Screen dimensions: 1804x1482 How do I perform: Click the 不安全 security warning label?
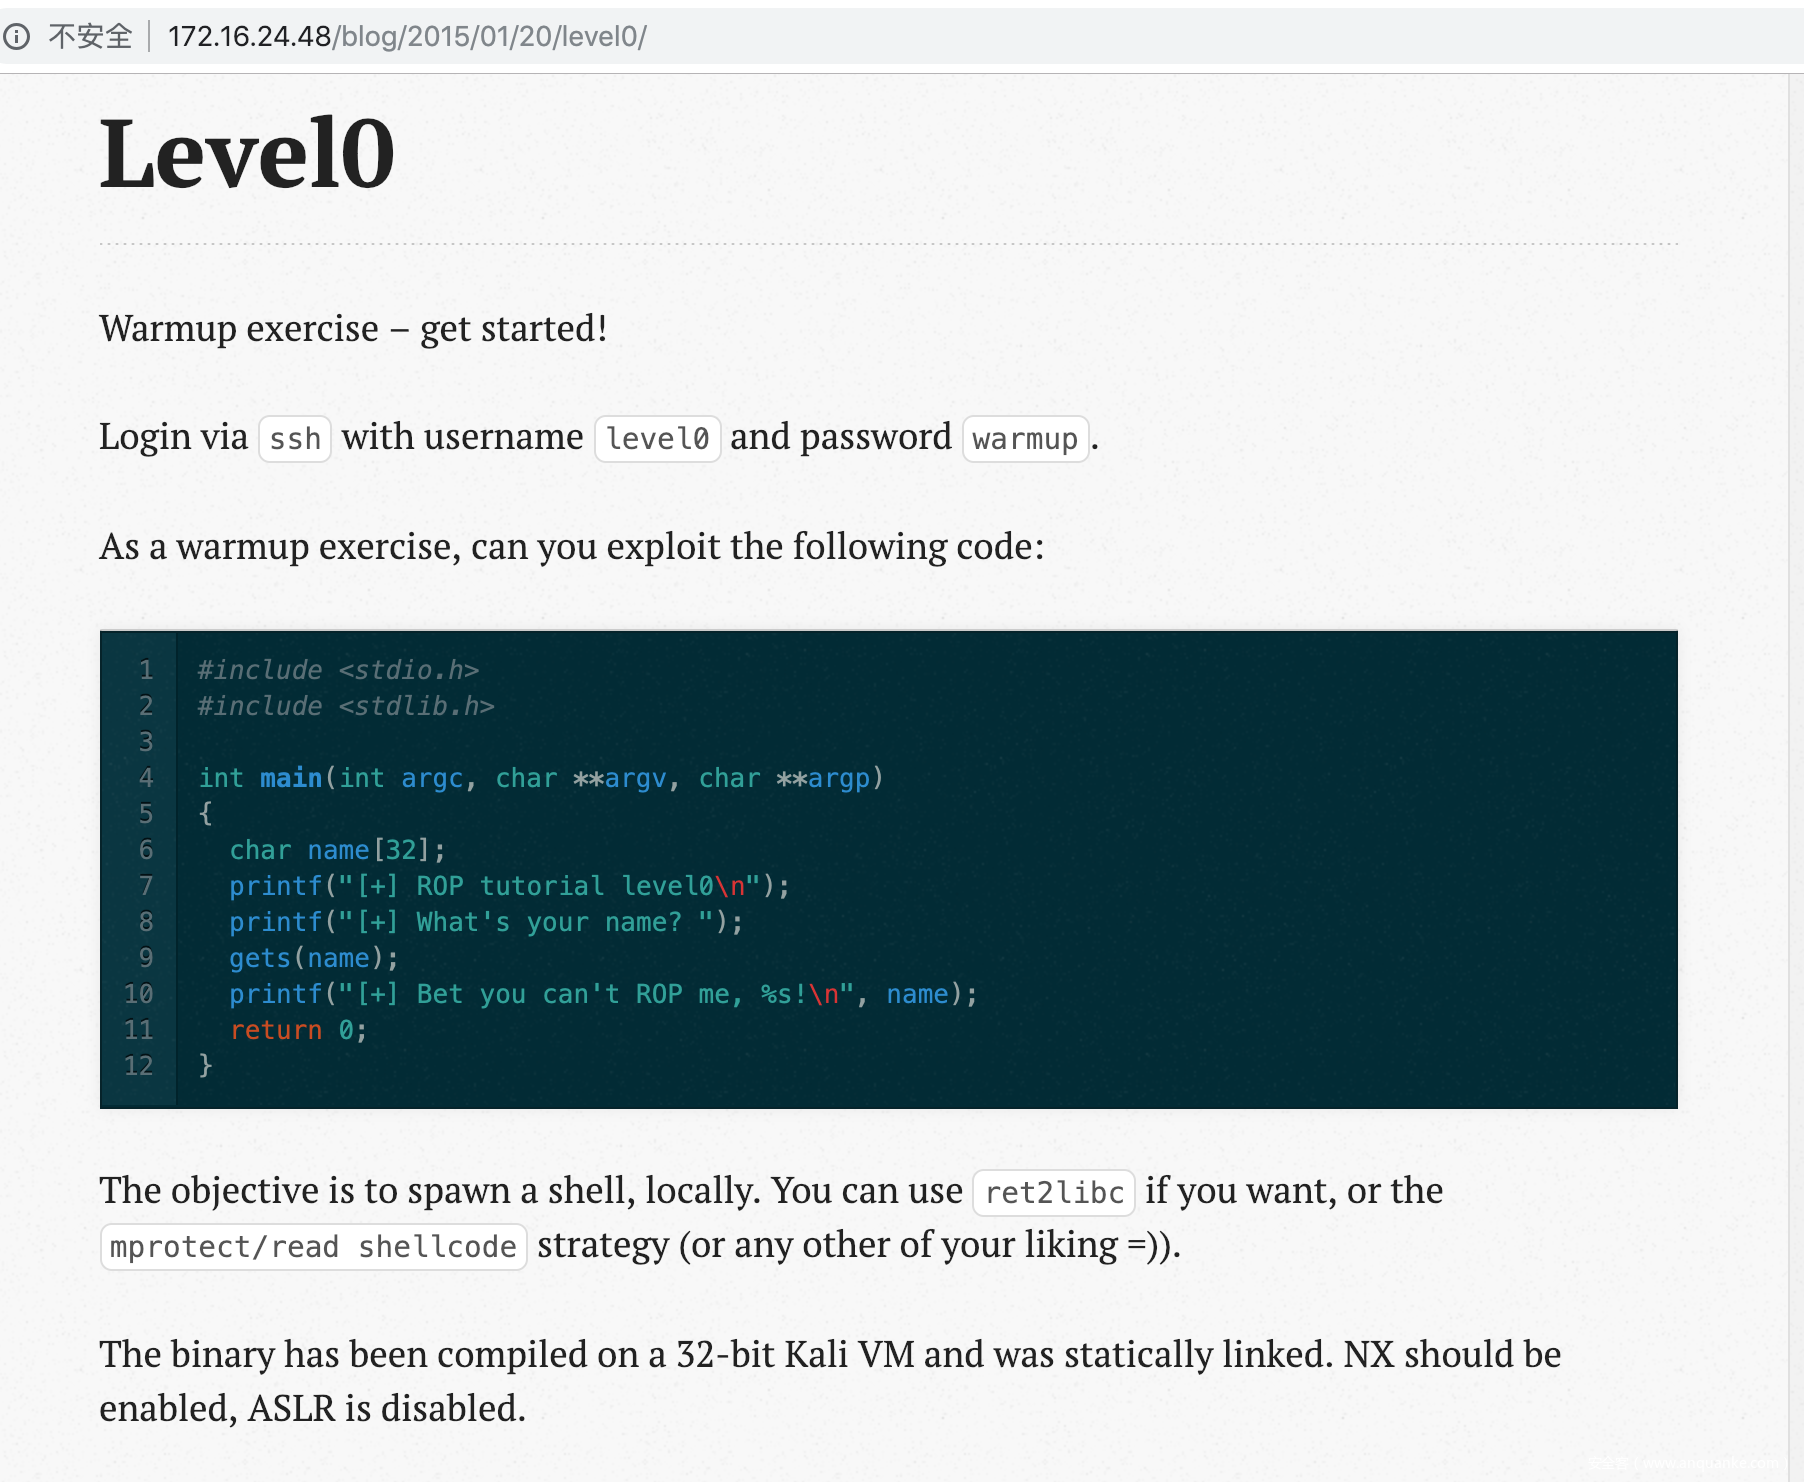coord(90,37)
